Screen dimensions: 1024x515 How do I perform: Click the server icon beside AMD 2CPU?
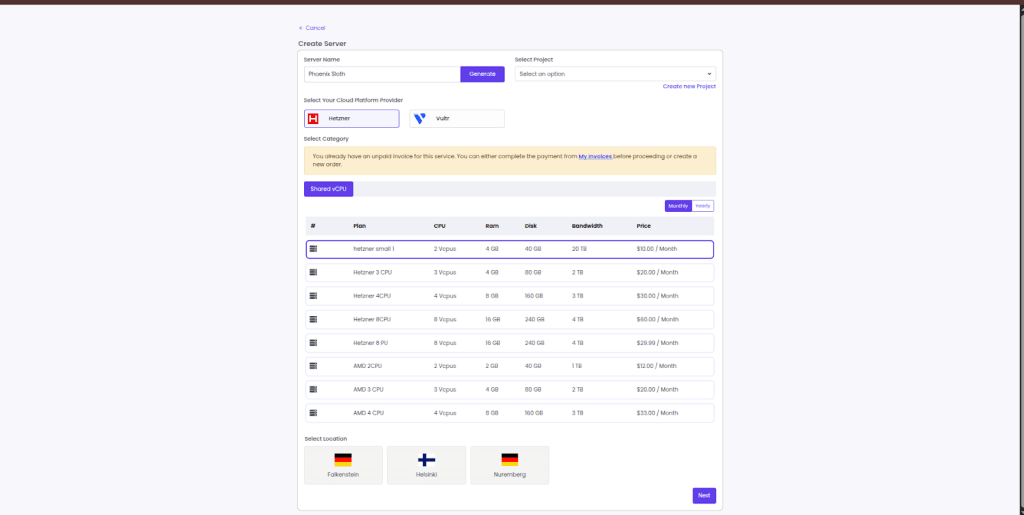pyautogui.click(x=313, y=366)
